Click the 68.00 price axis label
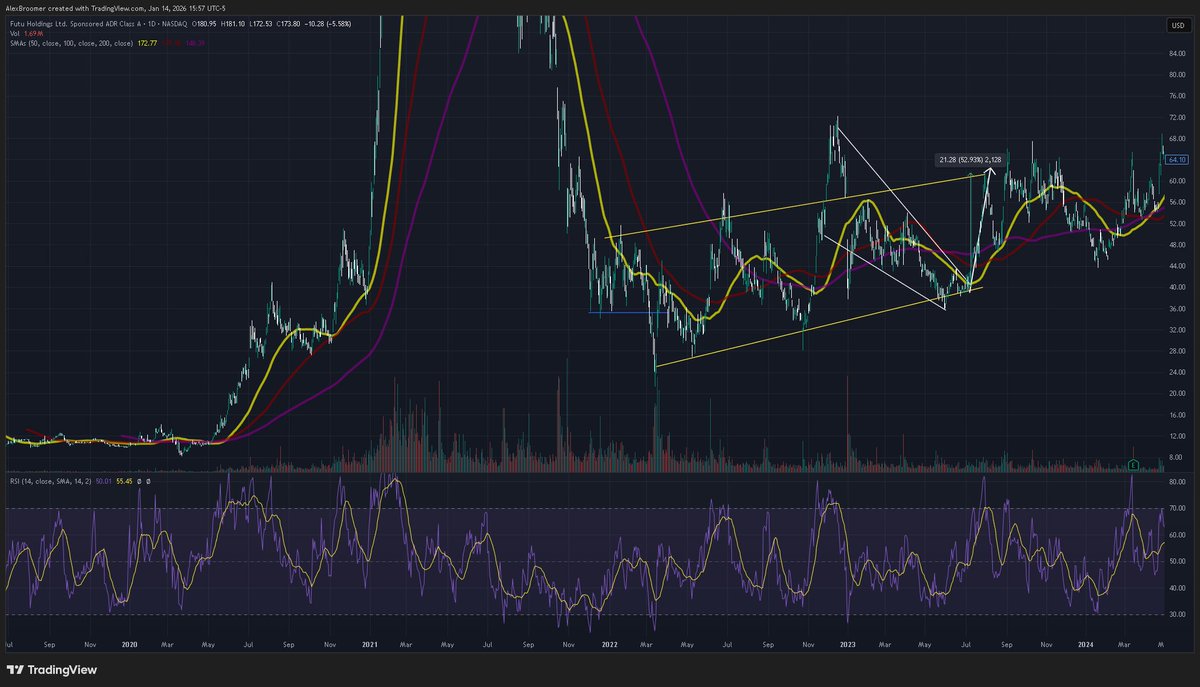Viewport: 1200px width, 687px height. click(1176, 138)
